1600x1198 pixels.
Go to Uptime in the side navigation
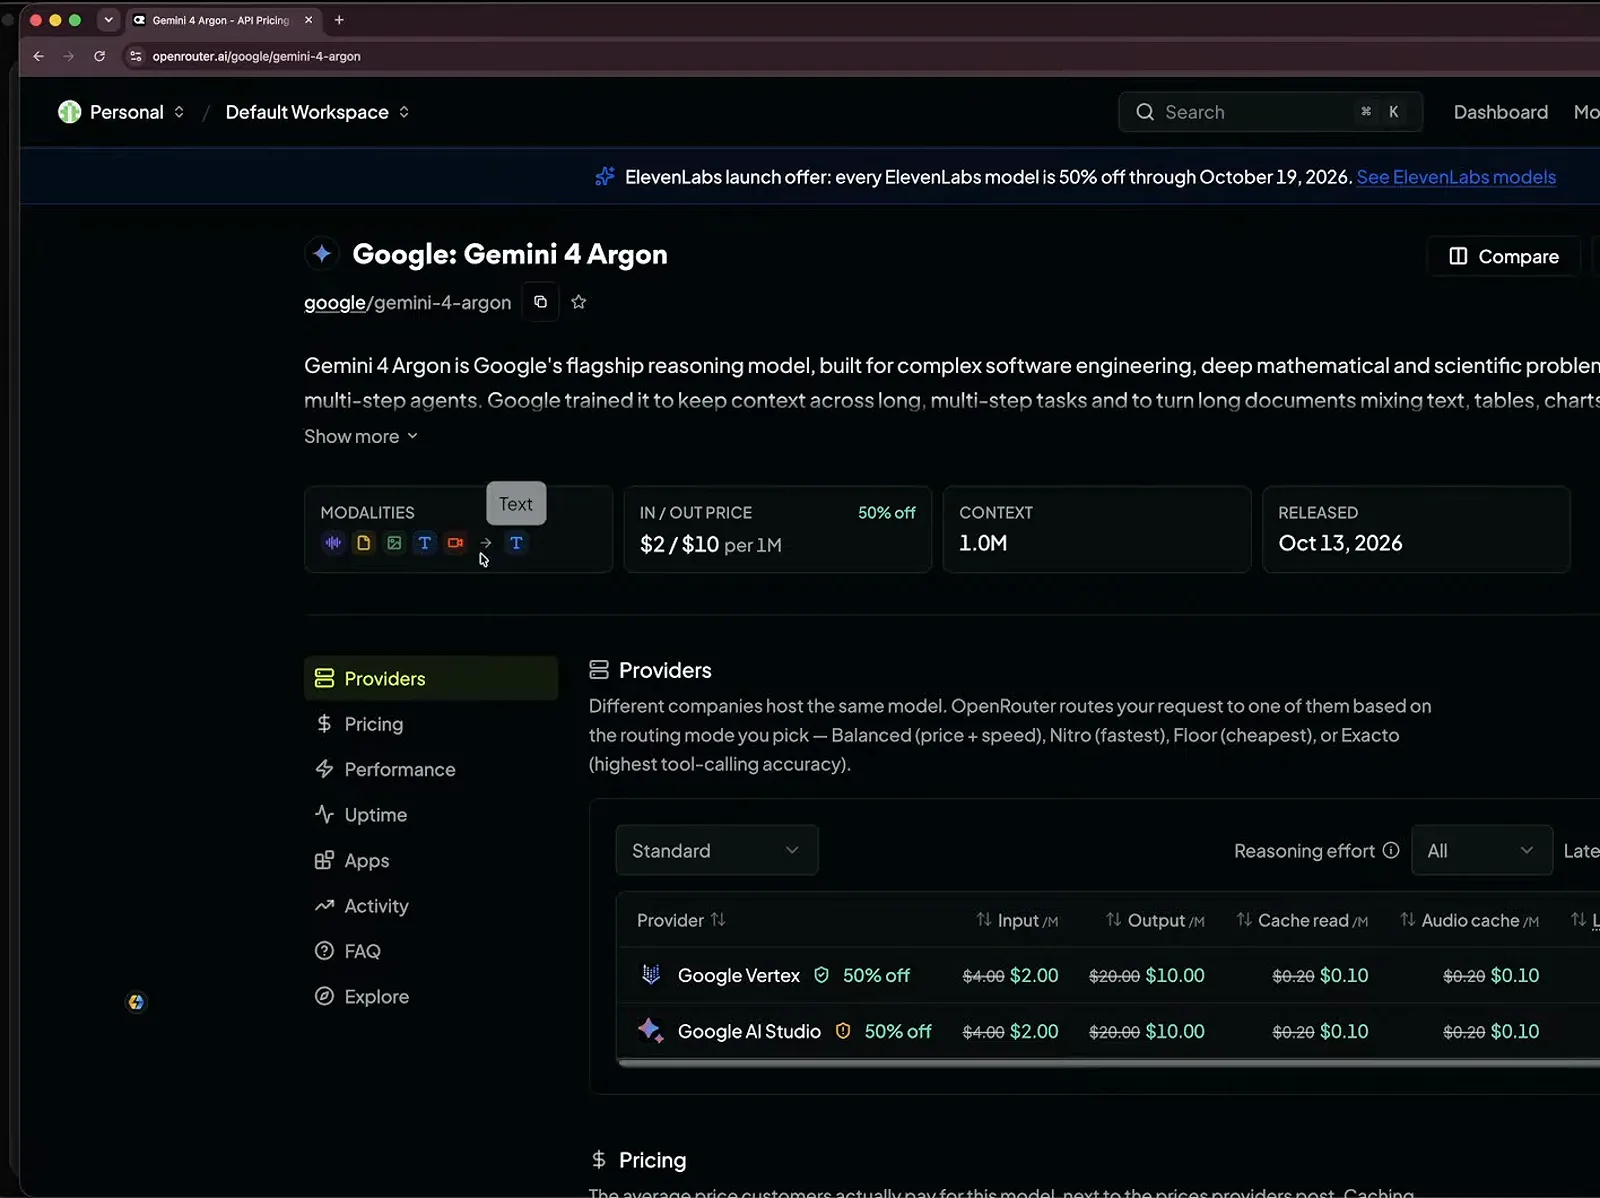pos(431,815)
